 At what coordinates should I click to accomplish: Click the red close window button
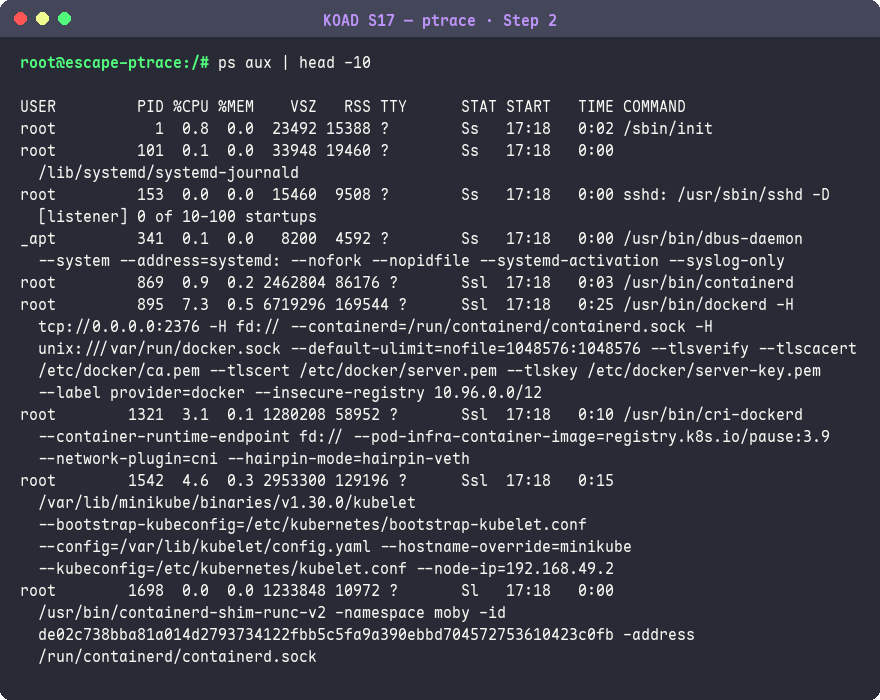coord(21,19)
